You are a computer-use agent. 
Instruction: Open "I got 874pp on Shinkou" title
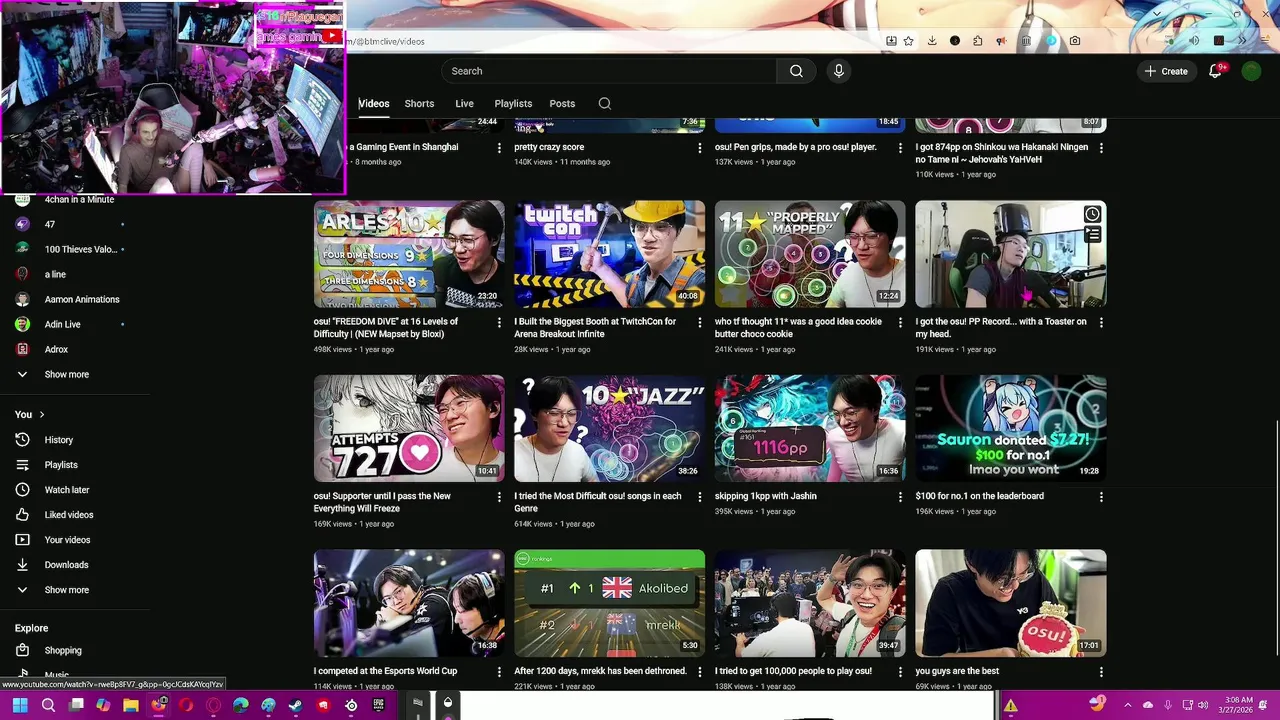pos(1001,153)
